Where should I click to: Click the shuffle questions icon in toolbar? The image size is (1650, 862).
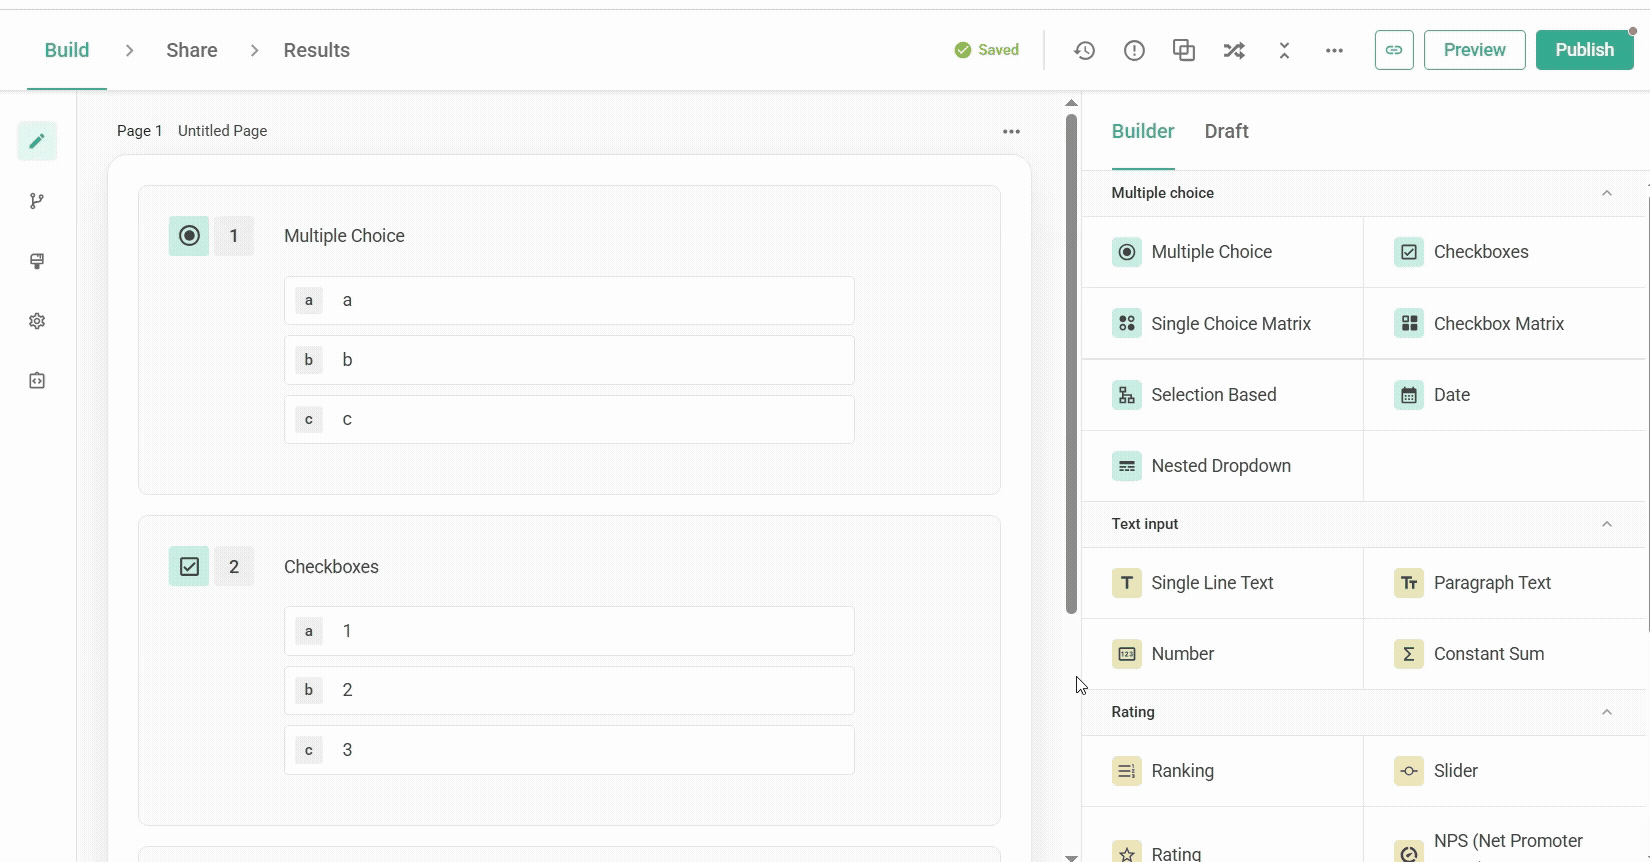coord(1234,50)
